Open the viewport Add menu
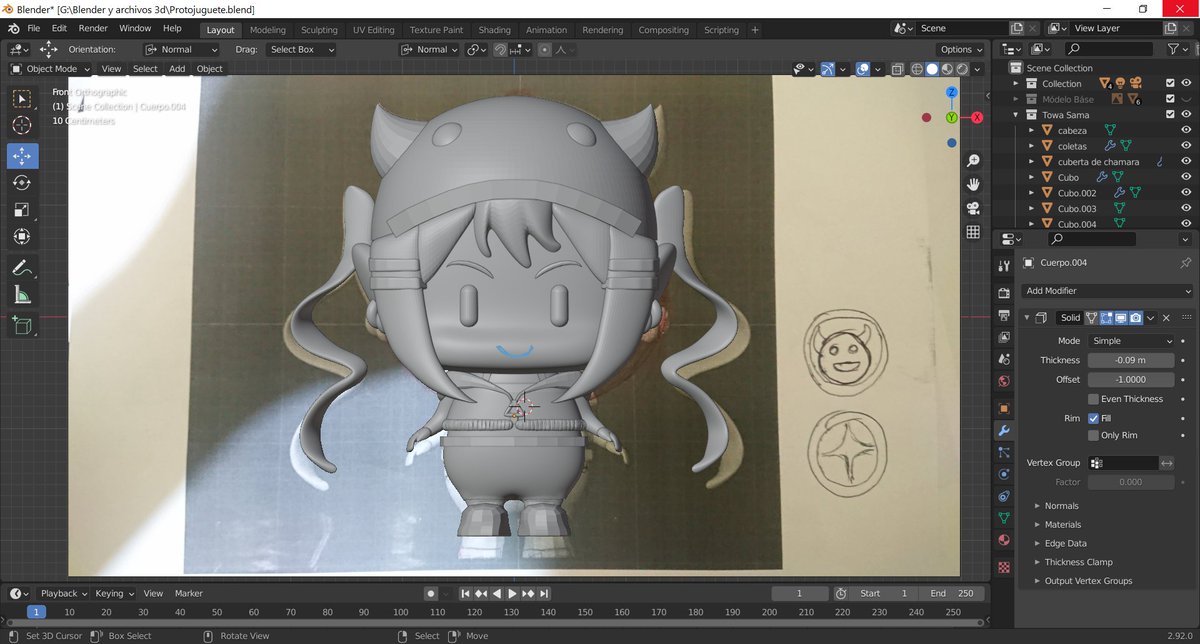The image size is (1200, 644). click(x=177, y=69)
